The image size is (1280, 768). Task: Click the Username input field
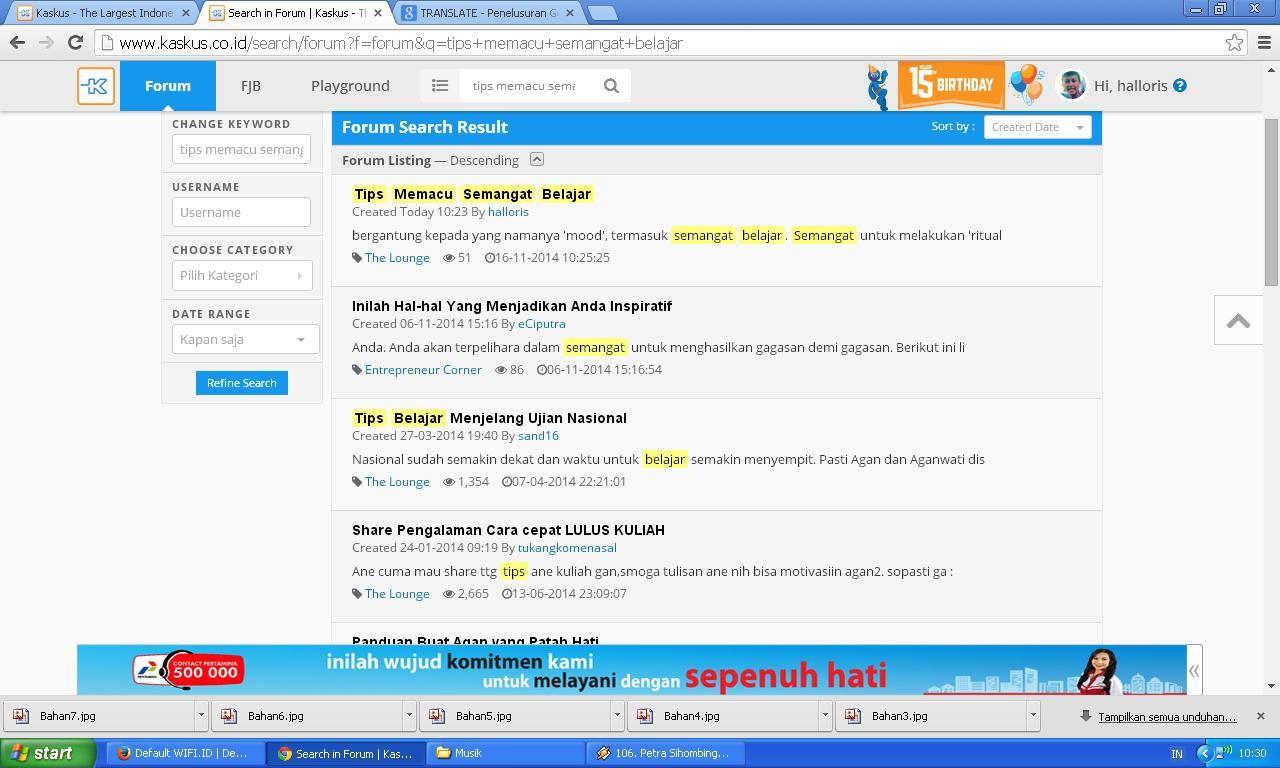(241, 212)
